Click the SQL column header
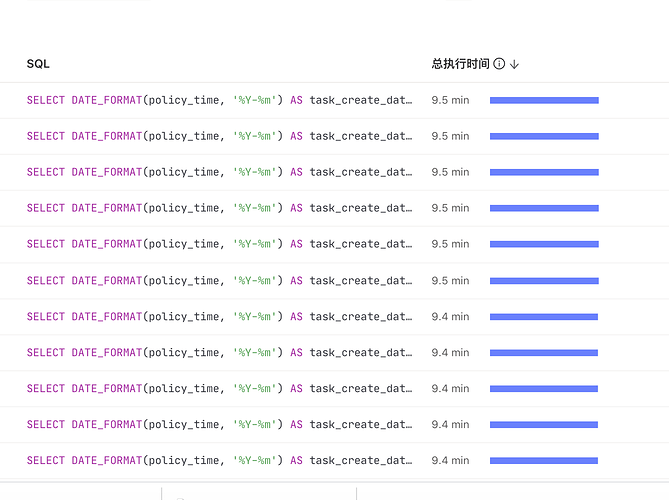Viewport: 669px width, 500px height. [x=38, y=64]
